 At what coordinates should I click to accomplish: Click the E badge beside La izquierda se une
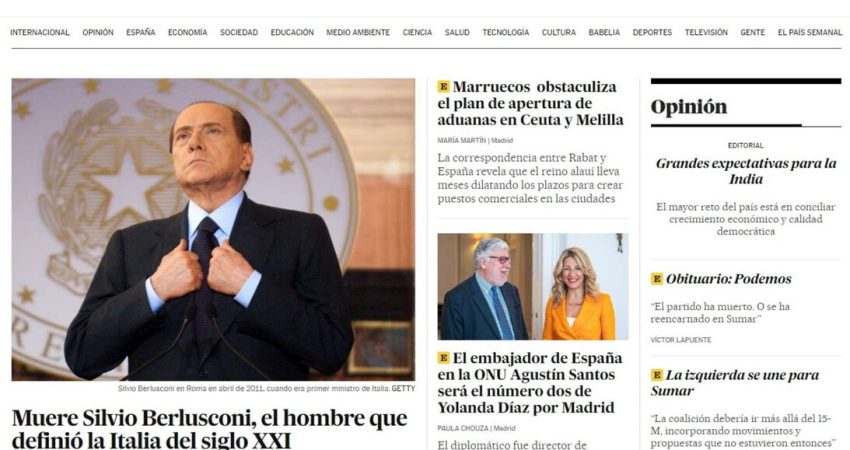656,375
